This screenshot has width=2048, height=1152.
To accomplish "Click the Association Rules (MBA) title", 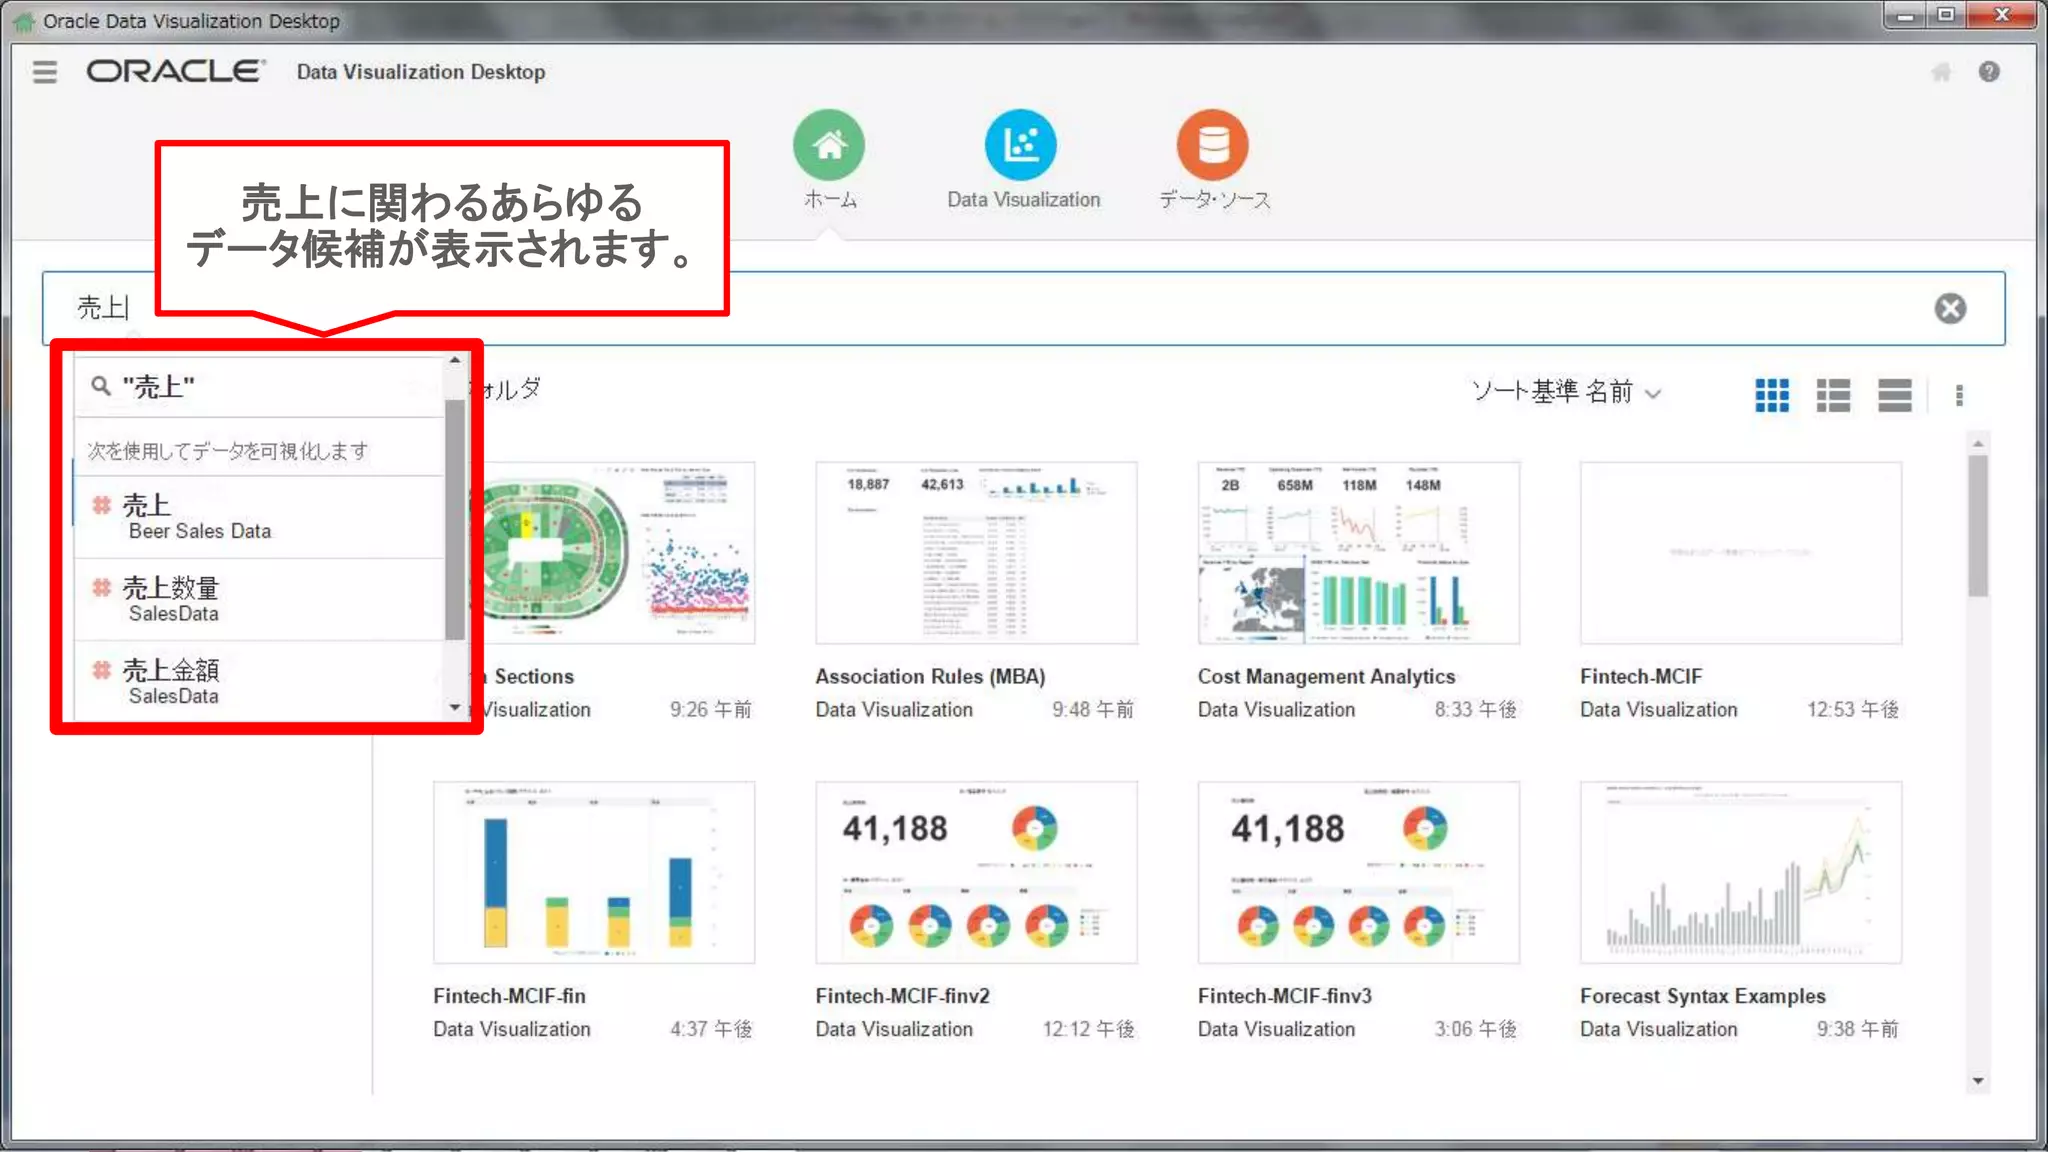I will point(930,677).
